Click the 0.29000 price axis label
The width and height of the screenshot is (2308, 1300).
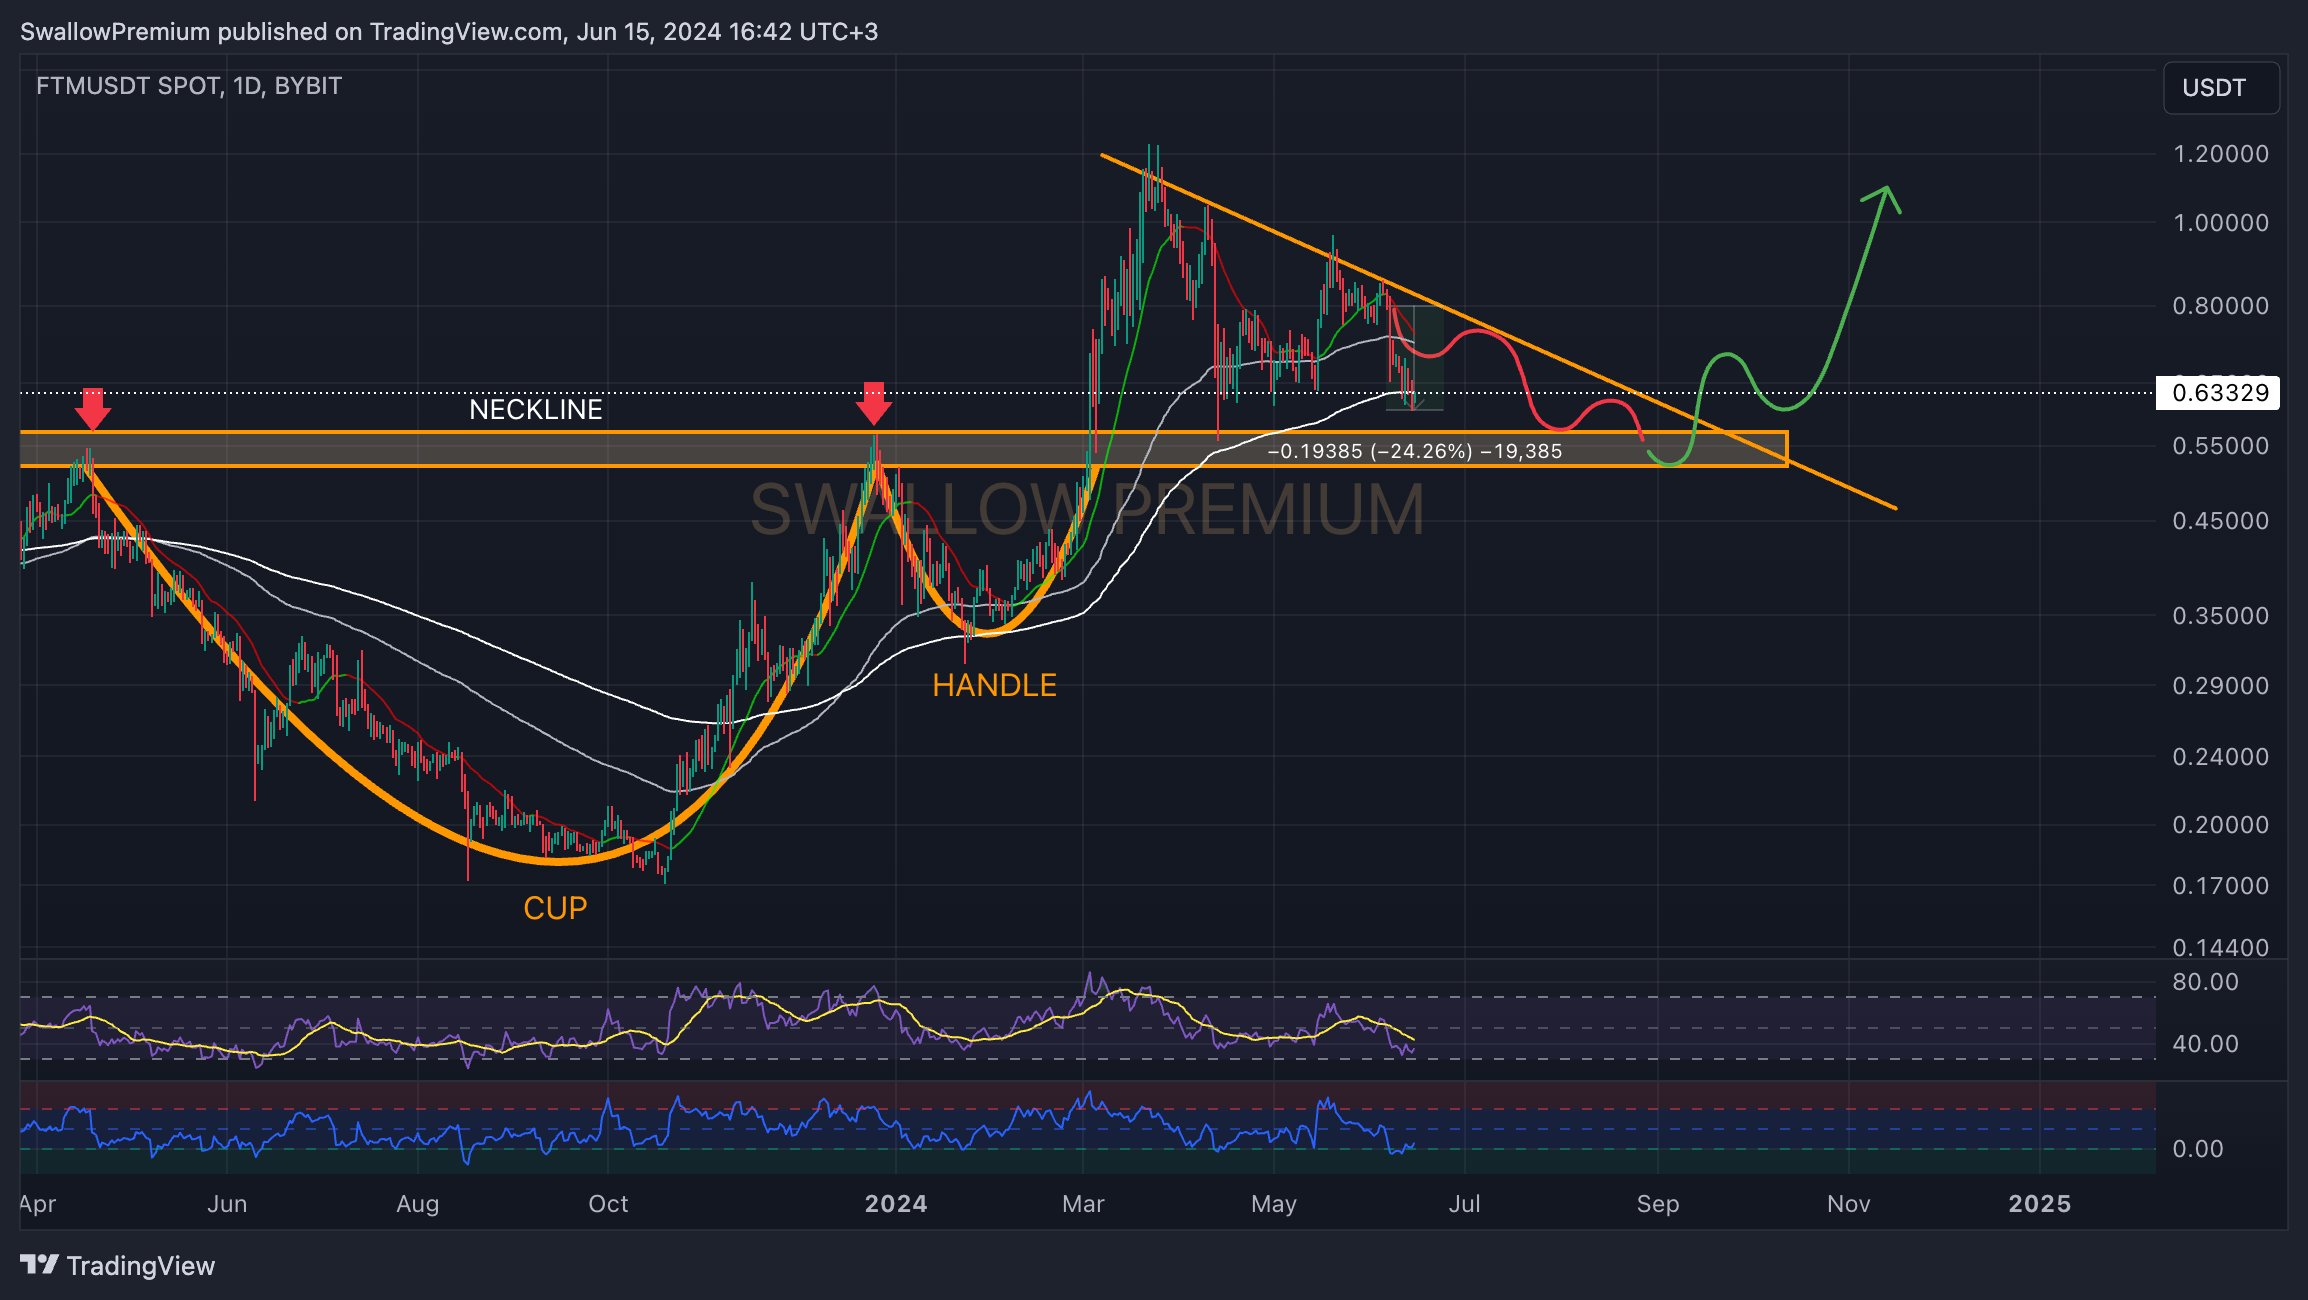[2221, 686]
